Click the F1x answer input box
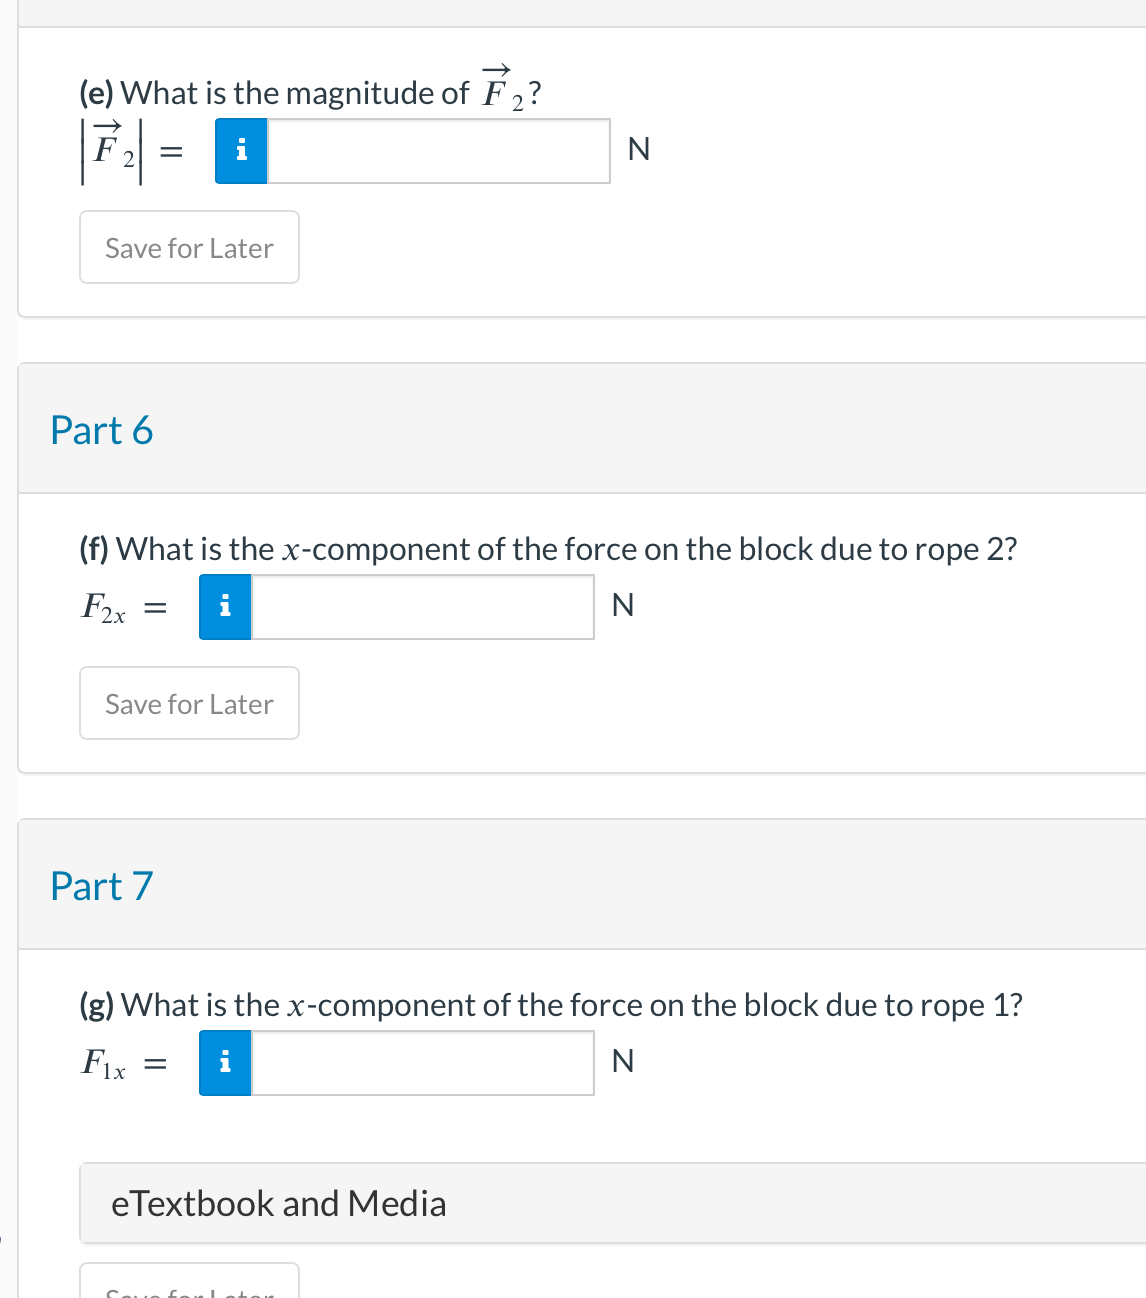The image size is (1146, 1298). coord(422,1063)
